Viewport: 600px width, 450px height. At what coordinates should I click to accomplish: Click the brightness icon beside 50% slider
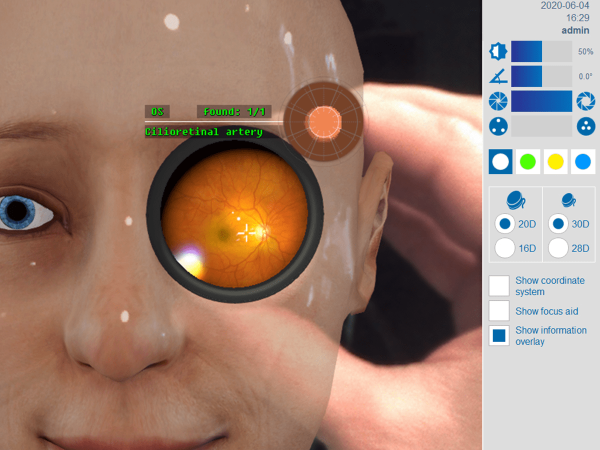coord(498,51)
